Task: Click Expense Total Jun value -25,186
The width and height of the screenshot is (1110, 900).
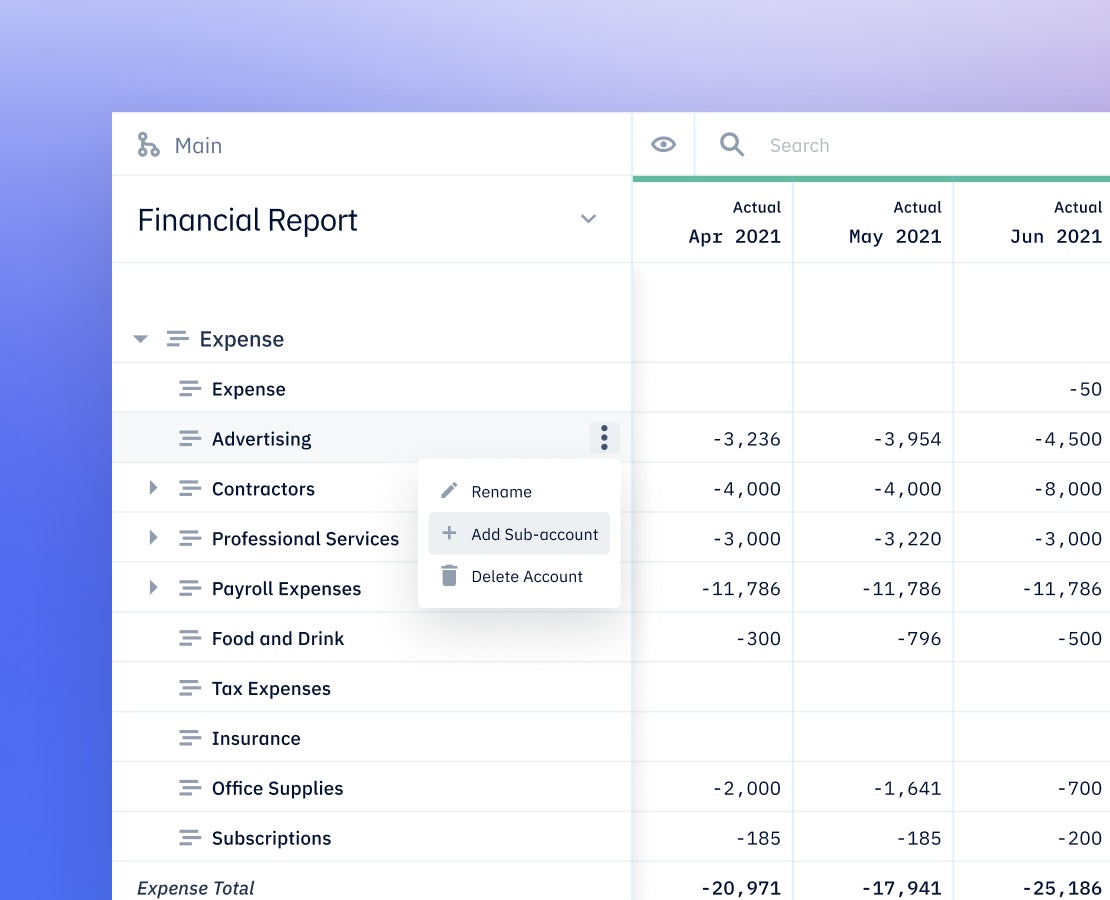Action: point(1062,888)
